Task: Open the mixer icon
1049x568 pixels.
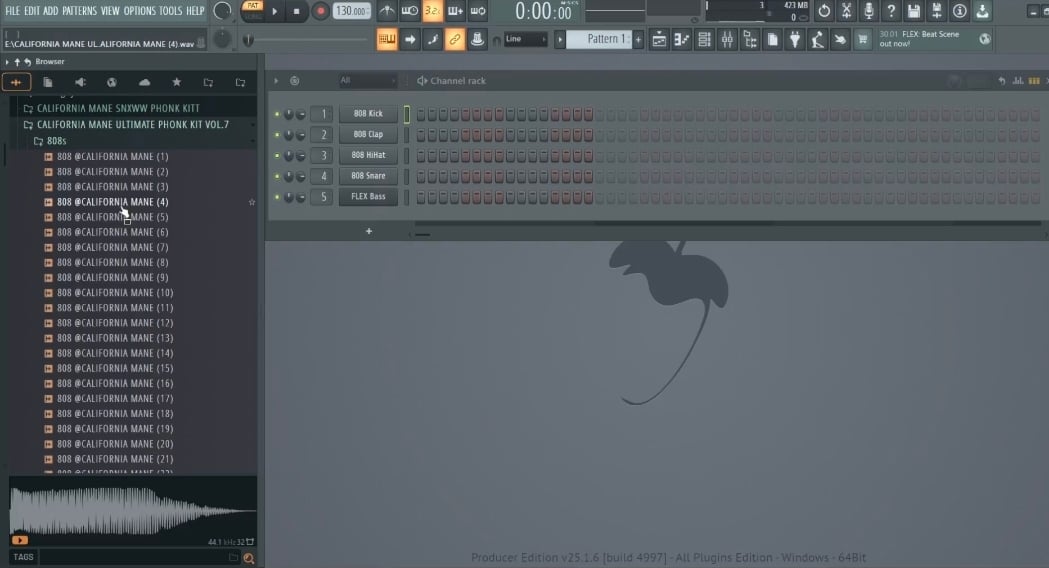Action: (x=727, y=39)
